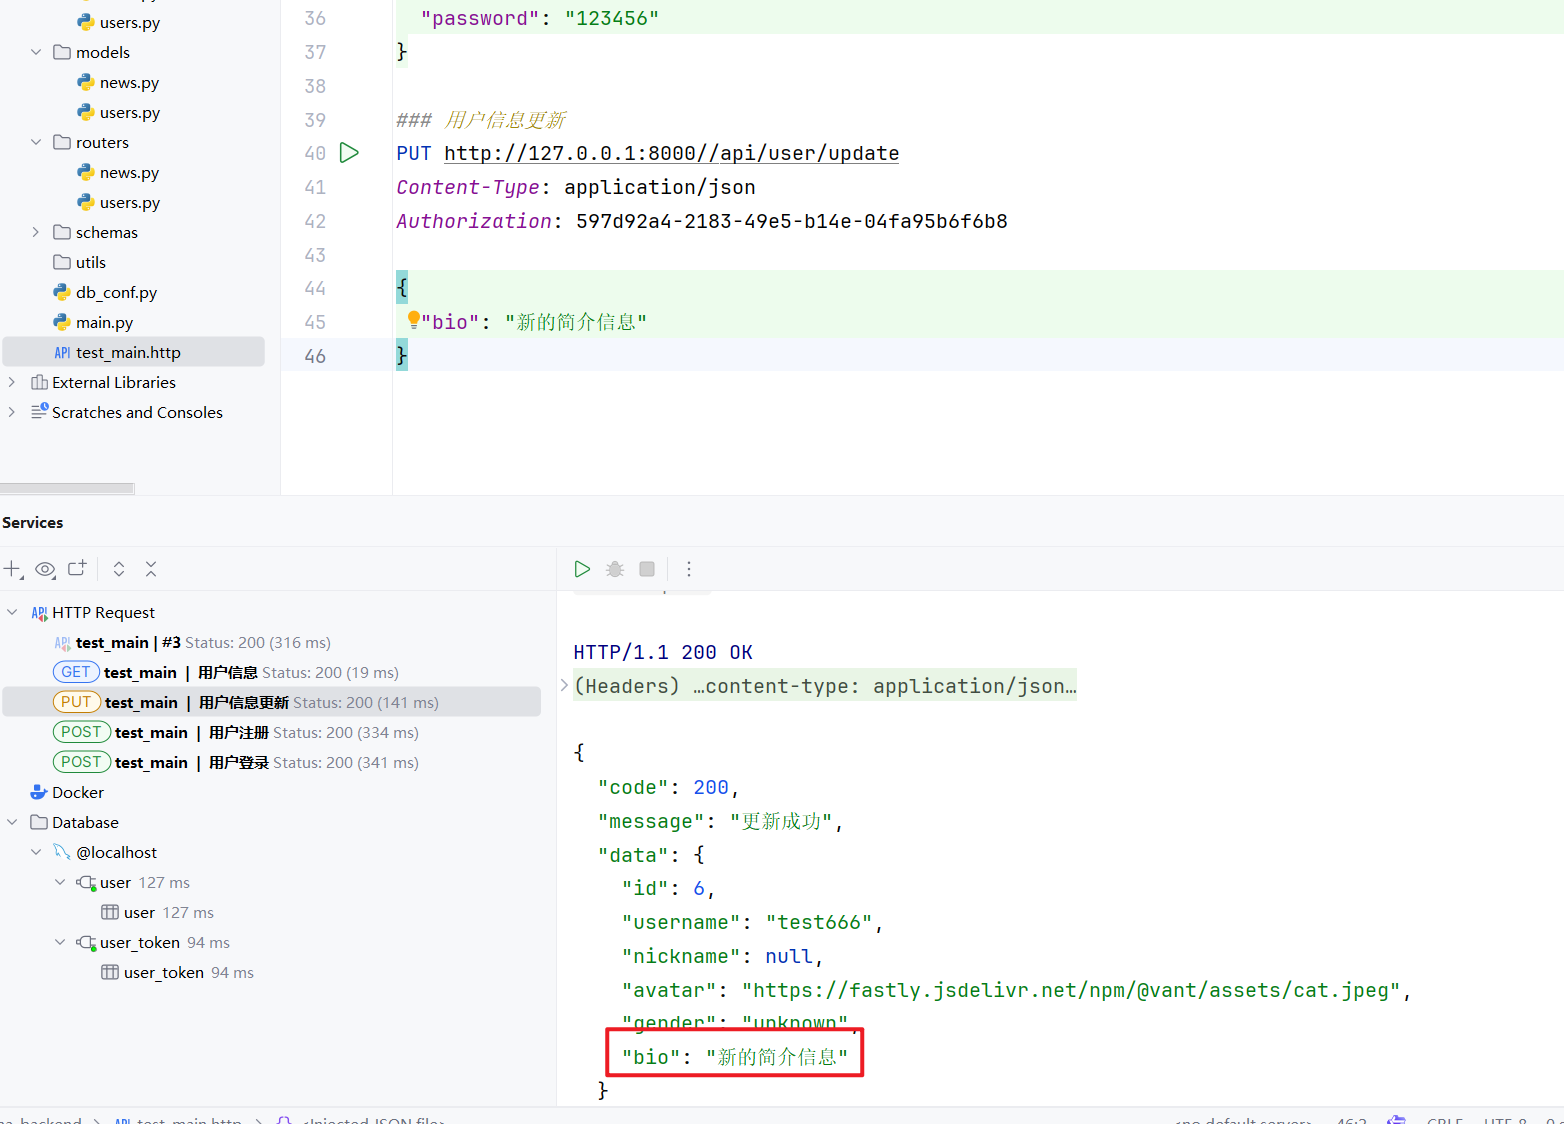Open services in new tab icon
This screenshot has height=1124, width=1564.
(77, 569)
